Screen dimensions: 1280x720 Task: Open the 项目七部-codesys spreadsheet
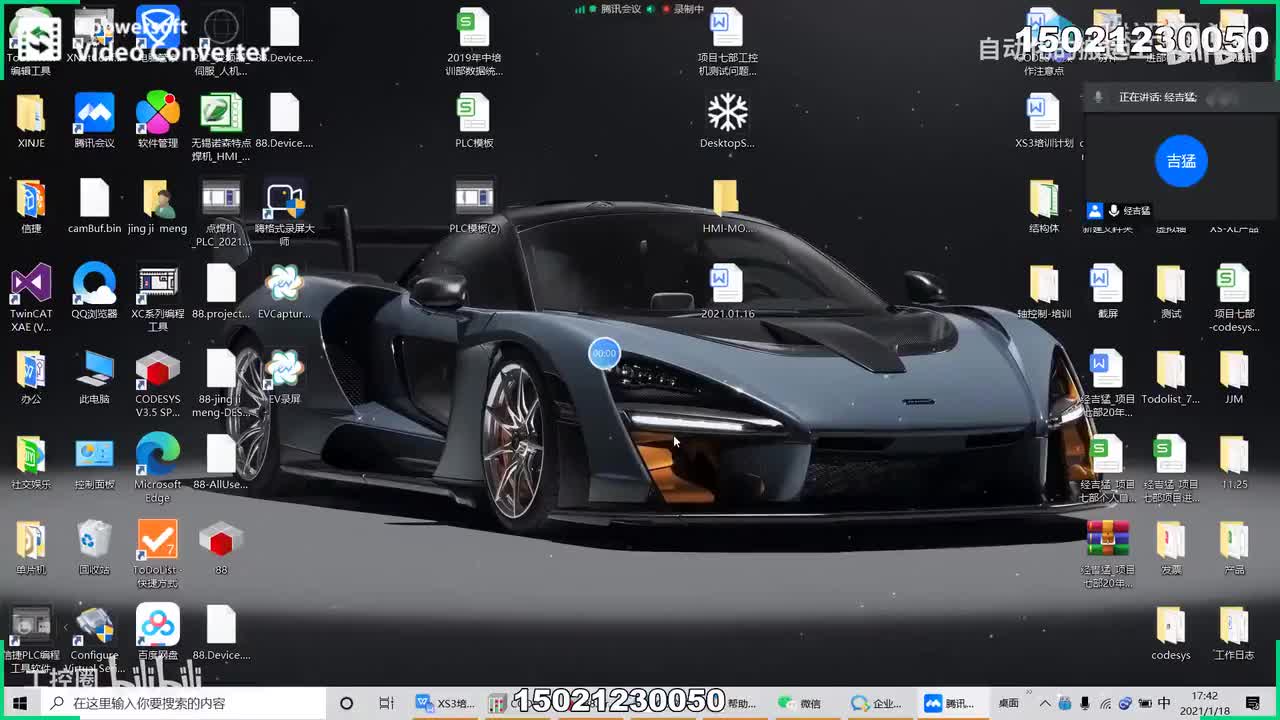coord(1234,298)
